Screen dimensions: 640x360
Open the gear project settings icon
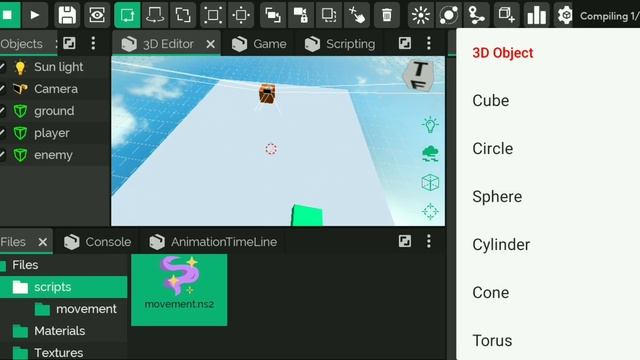[565, 15]
